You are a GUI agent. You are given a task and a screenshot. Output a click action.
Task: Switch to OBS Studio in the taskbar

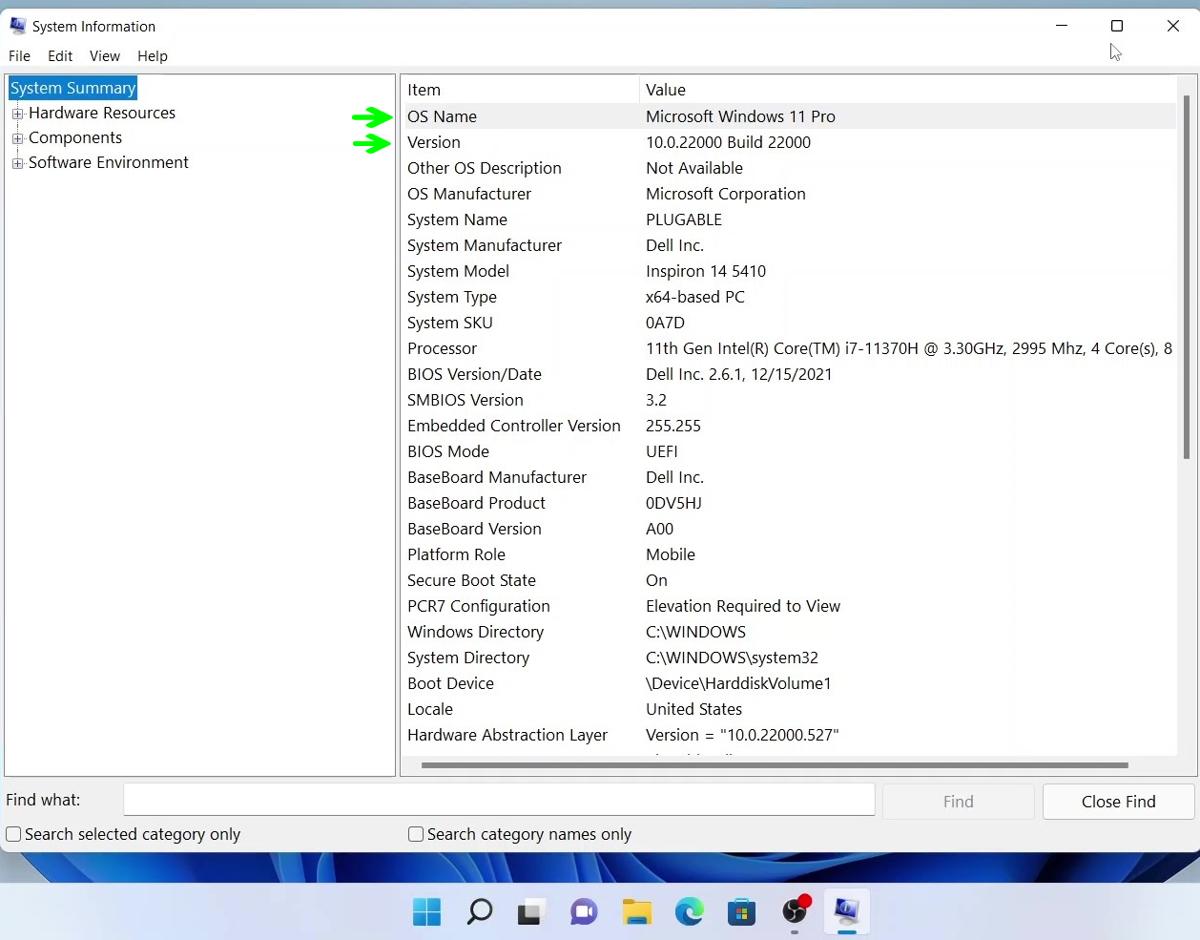coord(795,911)
